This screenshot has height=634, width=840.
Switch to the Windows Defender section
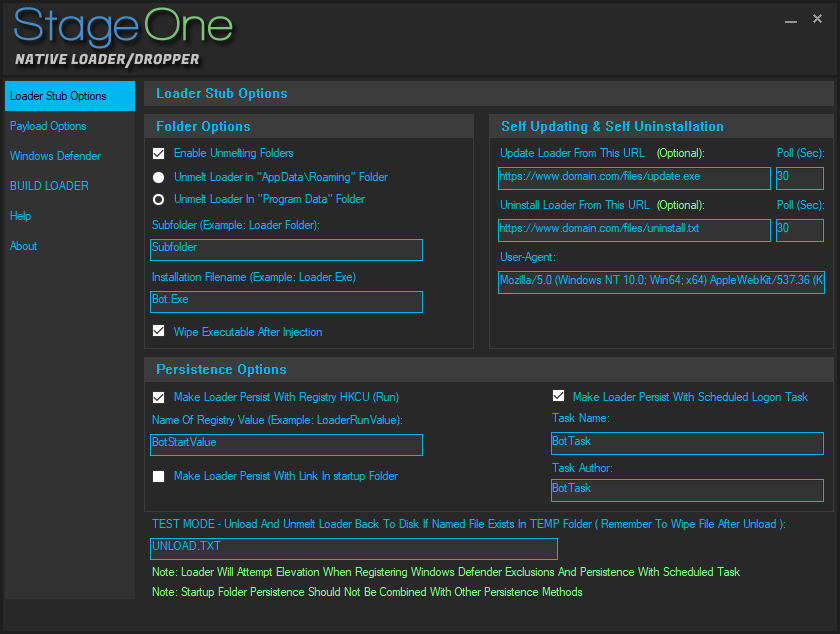[55, 156]
